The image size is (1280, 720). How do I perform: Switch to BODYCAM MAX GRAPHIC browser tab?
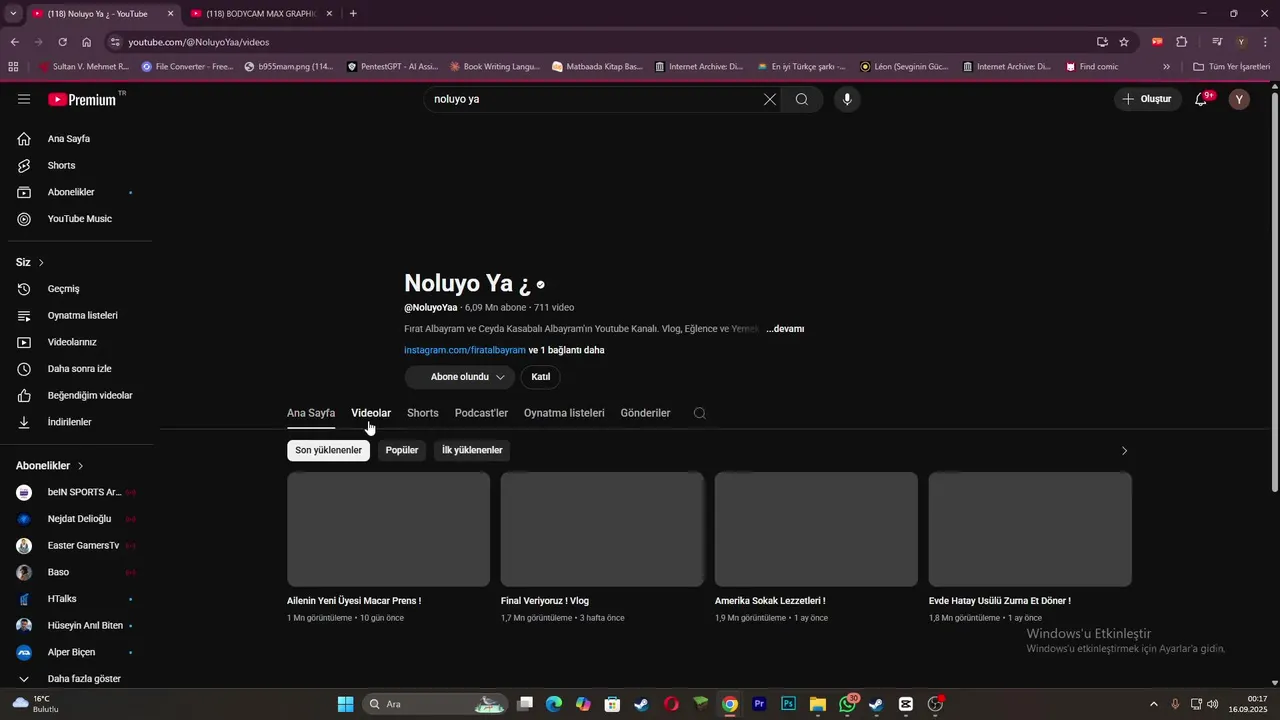[261, 14]
